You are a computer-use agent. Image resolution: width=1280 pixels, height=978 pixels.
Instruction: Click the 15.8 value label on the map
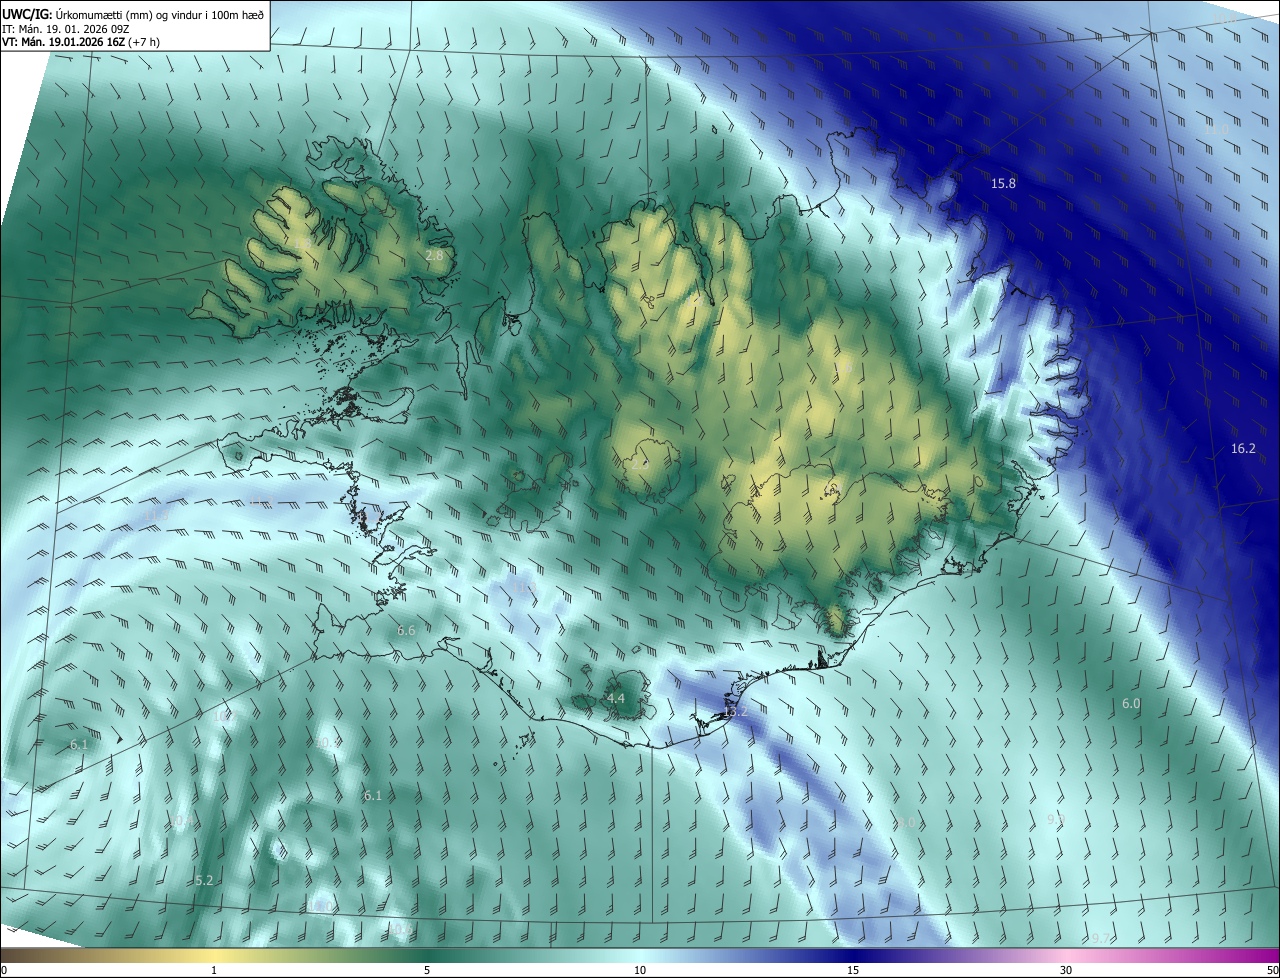tap(1003, 184)
